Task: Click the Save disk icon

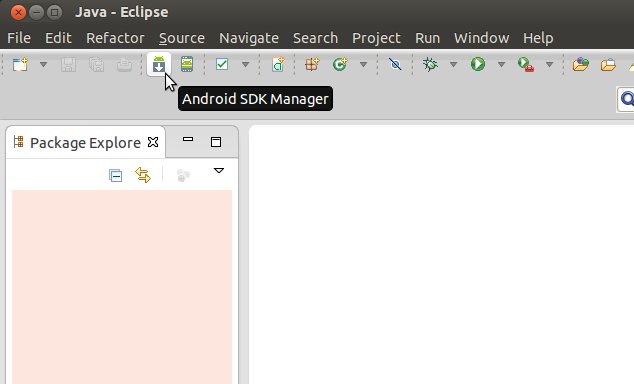Action: tap(68, 65)
